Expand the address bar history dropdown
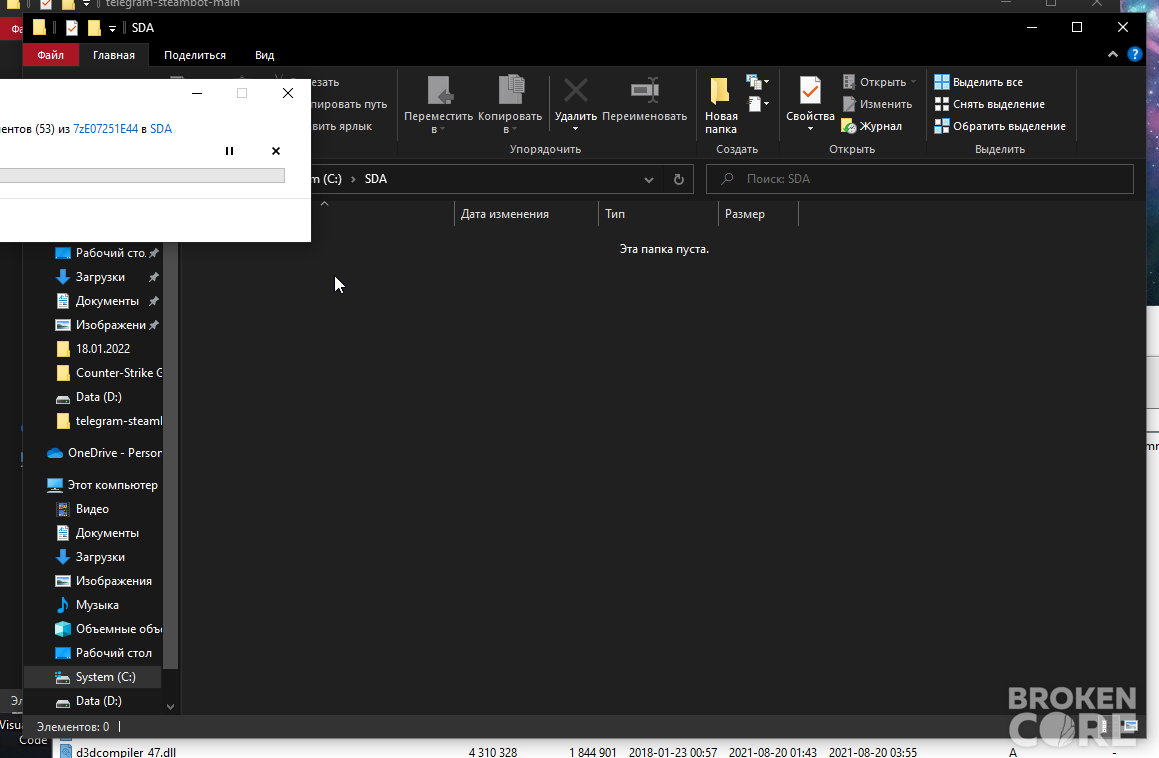Screen dimensions: 1159x758 (648, 179)
